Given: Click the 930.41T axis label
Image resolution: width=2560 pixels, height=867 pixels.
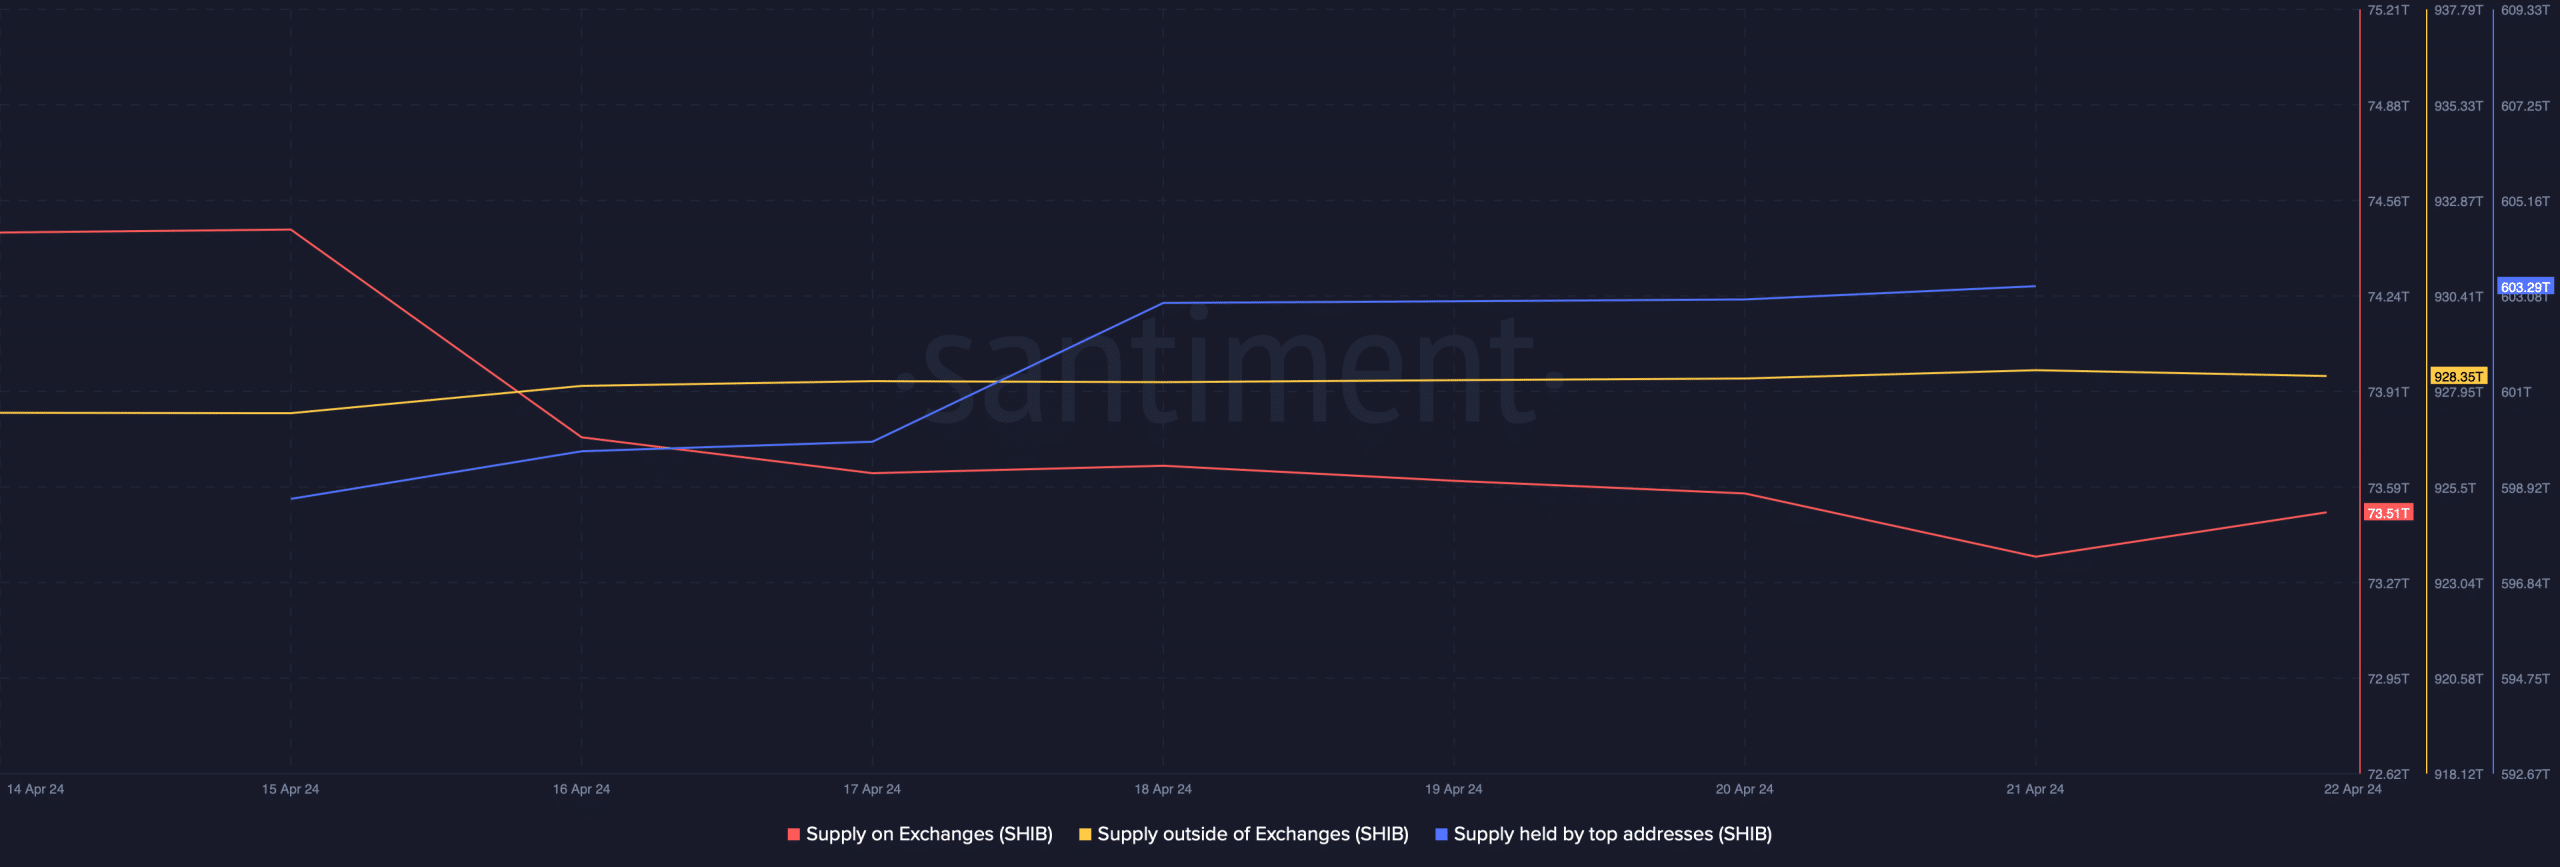Looking at the screenshot, I should 2458,297.
